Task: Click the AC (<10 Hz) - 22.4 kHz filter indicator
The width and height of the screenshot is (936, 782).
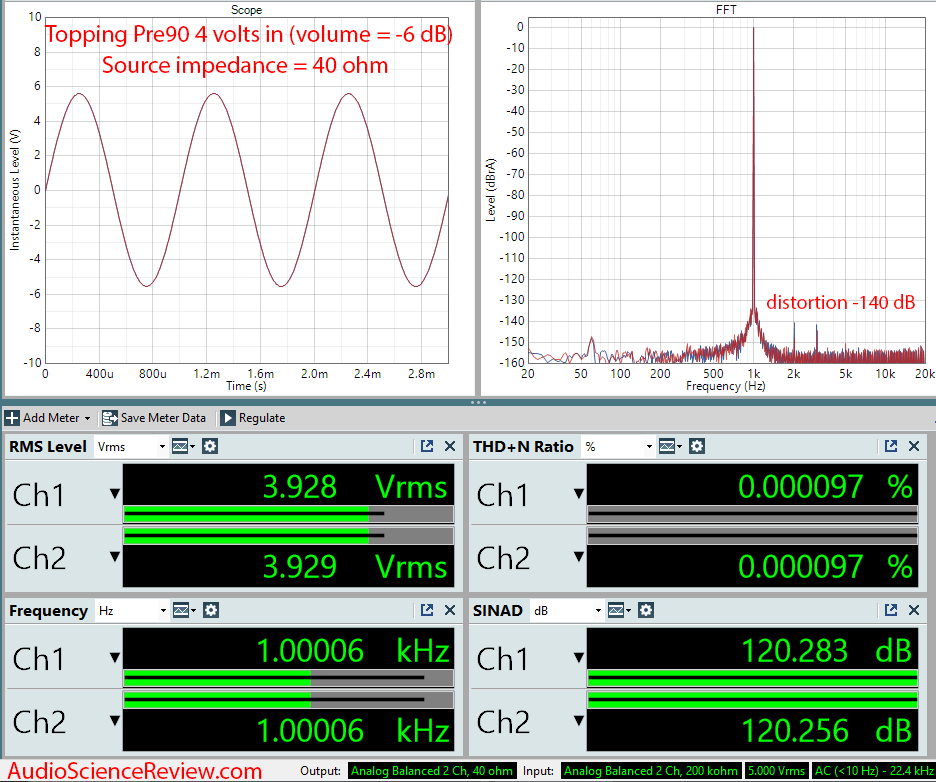Action: point(874,771)
